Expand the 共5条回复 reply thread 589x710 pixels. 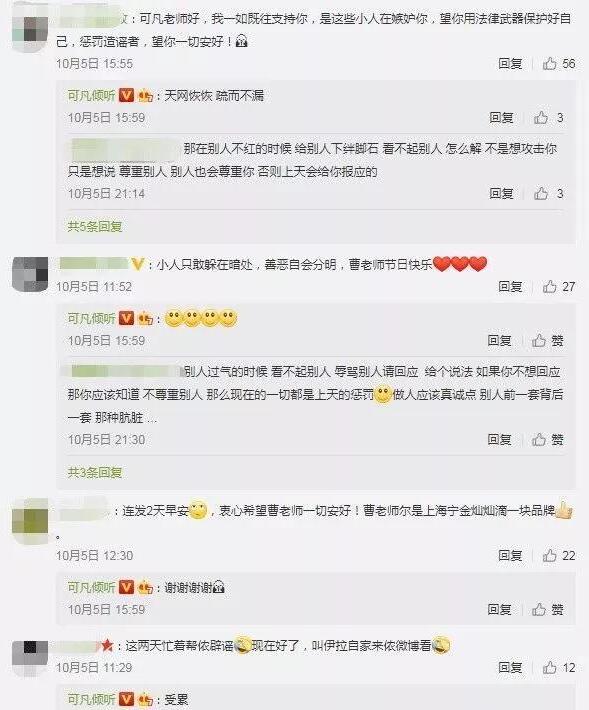95,226
